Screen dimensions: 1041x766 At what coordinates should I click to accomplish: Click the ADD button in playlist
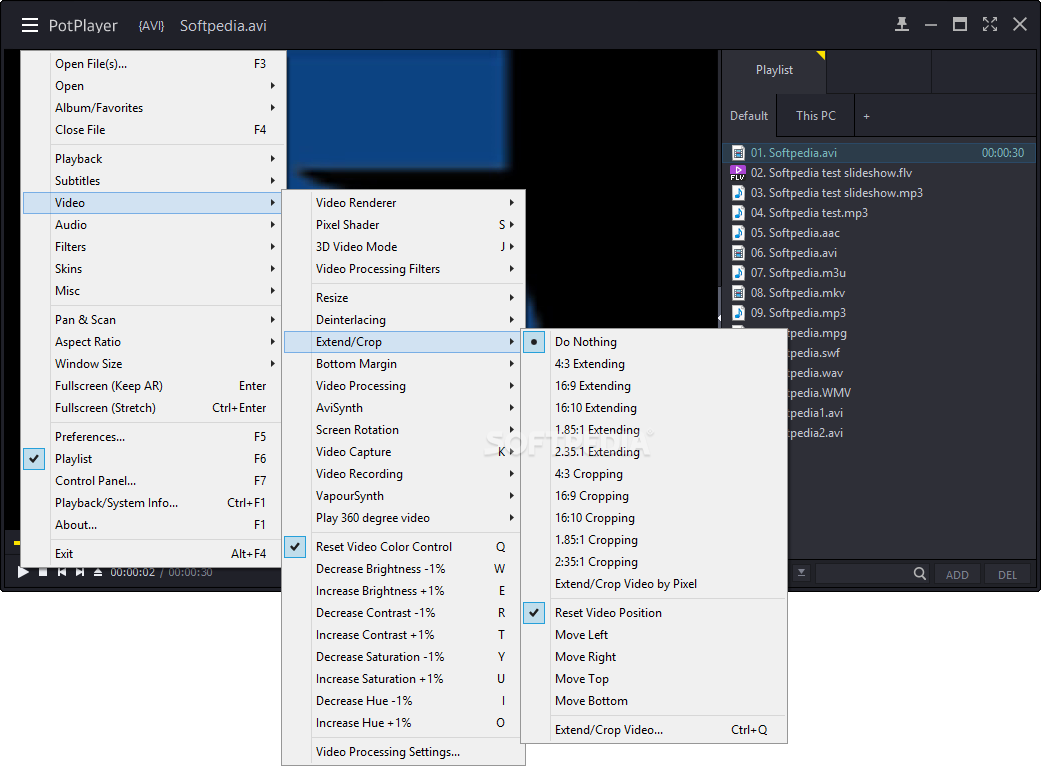click(957, 575)
